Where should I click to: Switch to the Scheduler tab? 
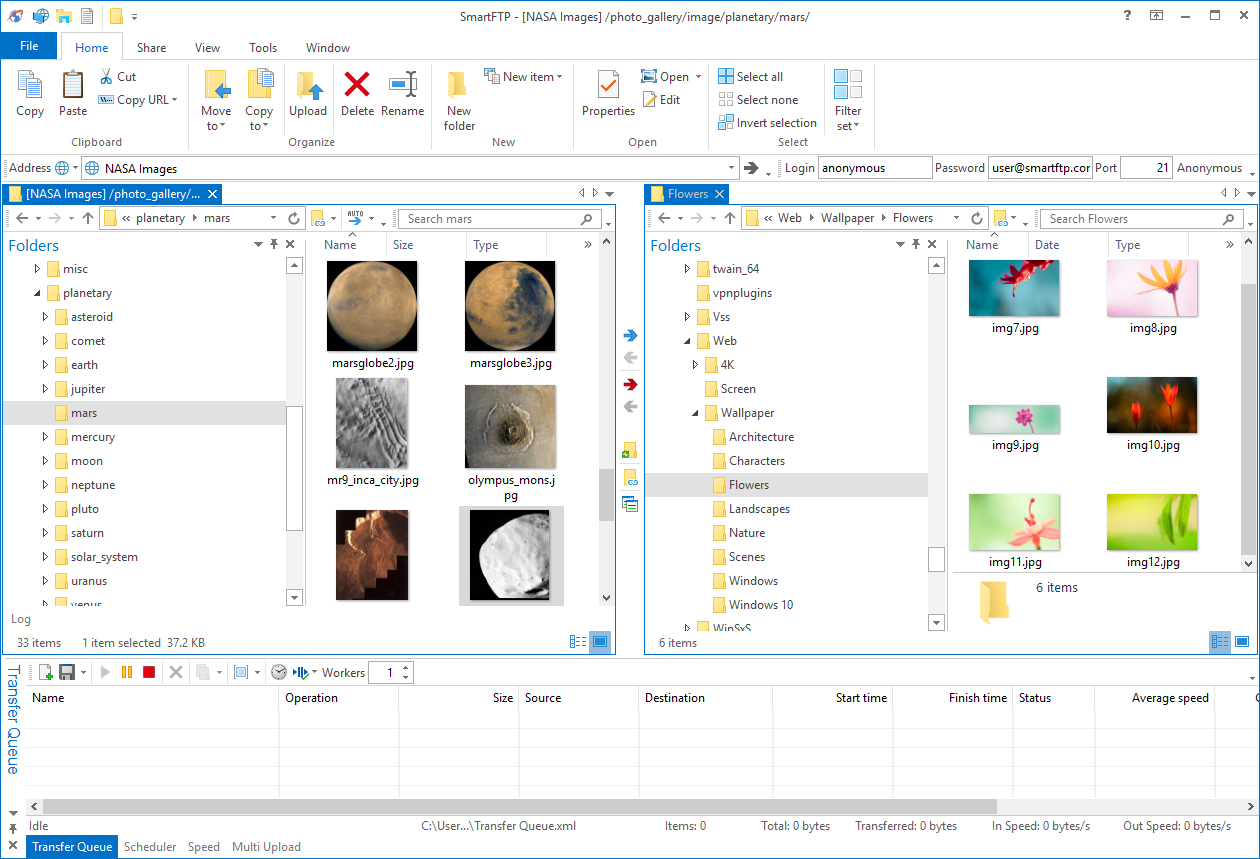[150, 846]
